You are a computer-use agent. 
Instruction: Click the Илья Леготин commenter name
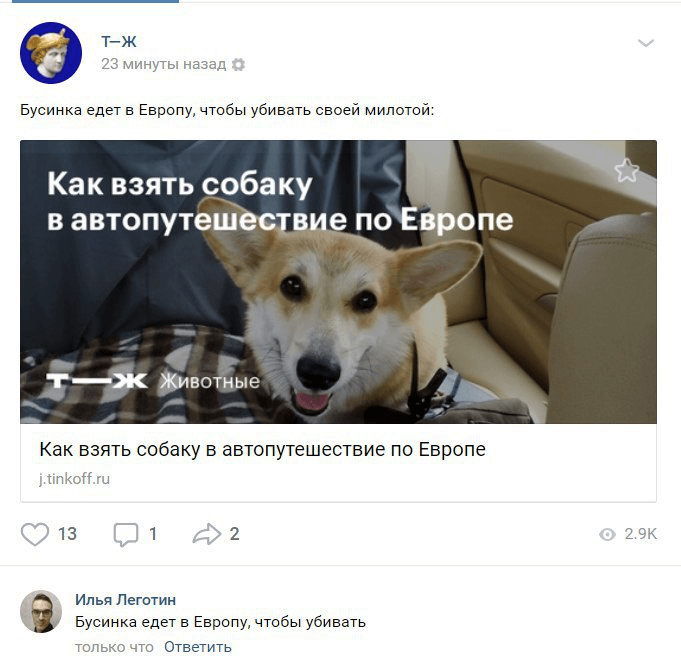[x=126, y=600]
